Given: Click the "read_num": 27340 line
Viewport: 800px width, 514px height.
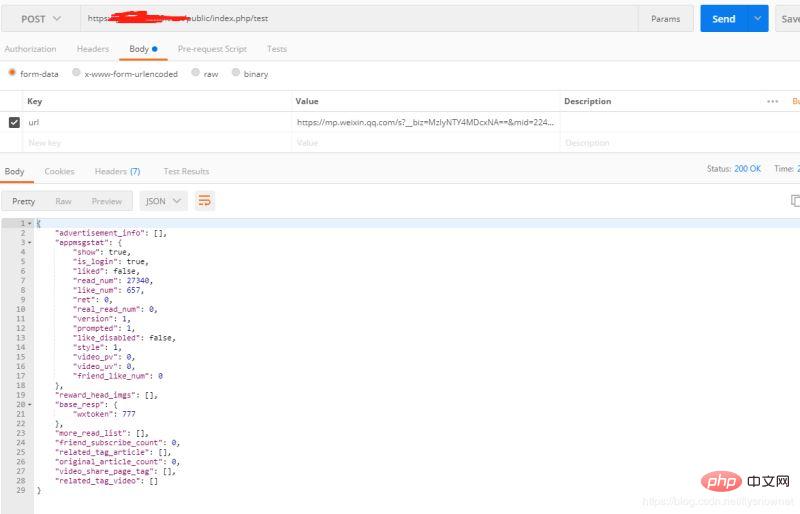Looking at the screenshot, I should tap(113, 281).
